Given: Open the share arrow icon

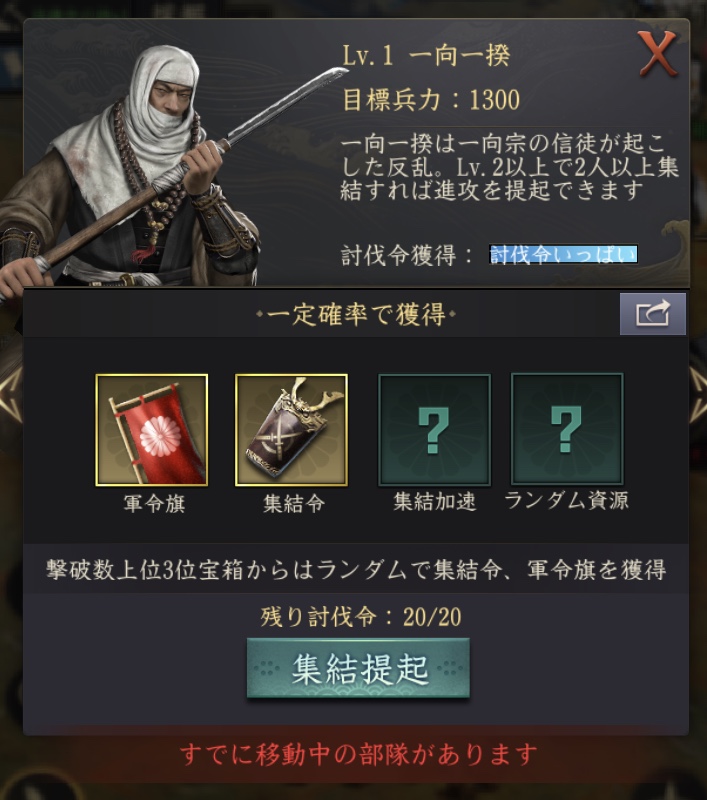Looking at the screenshot, I should click(652, 314).
